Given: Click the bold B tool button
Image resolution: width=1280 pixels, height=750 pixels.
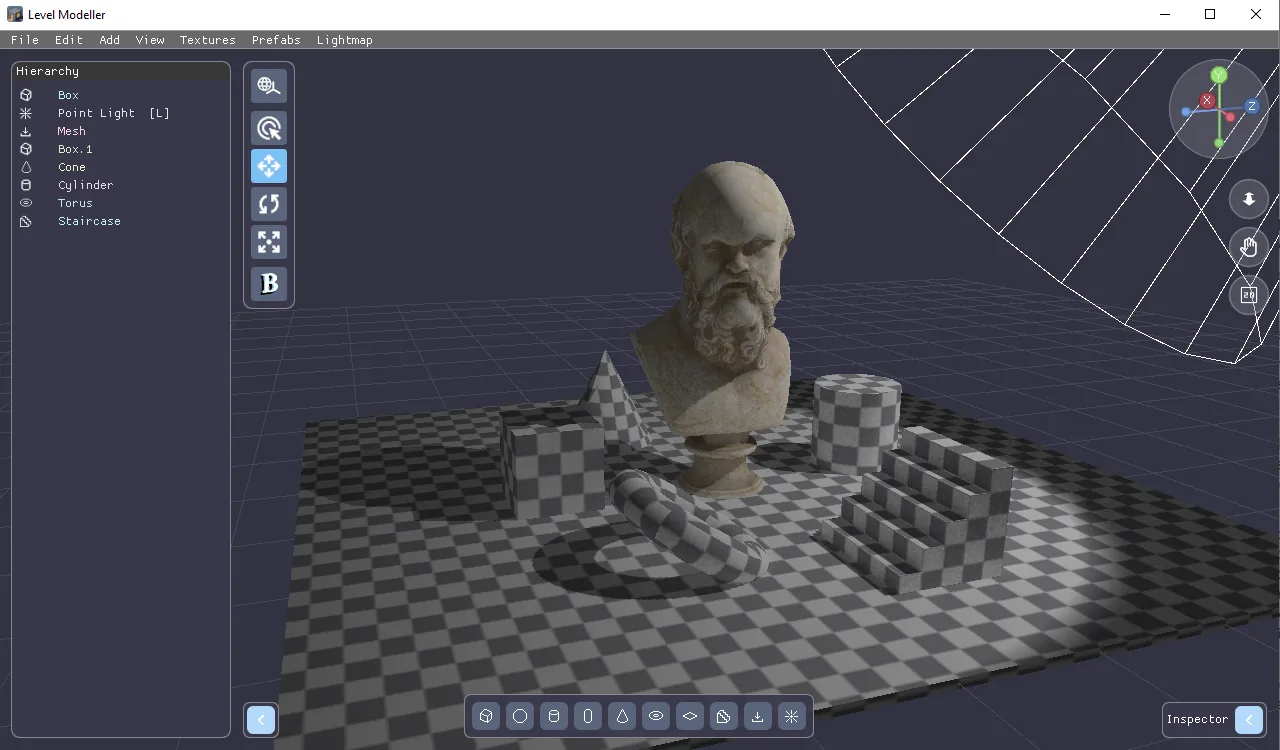Looking at the screenshot, I should [269, 284].
